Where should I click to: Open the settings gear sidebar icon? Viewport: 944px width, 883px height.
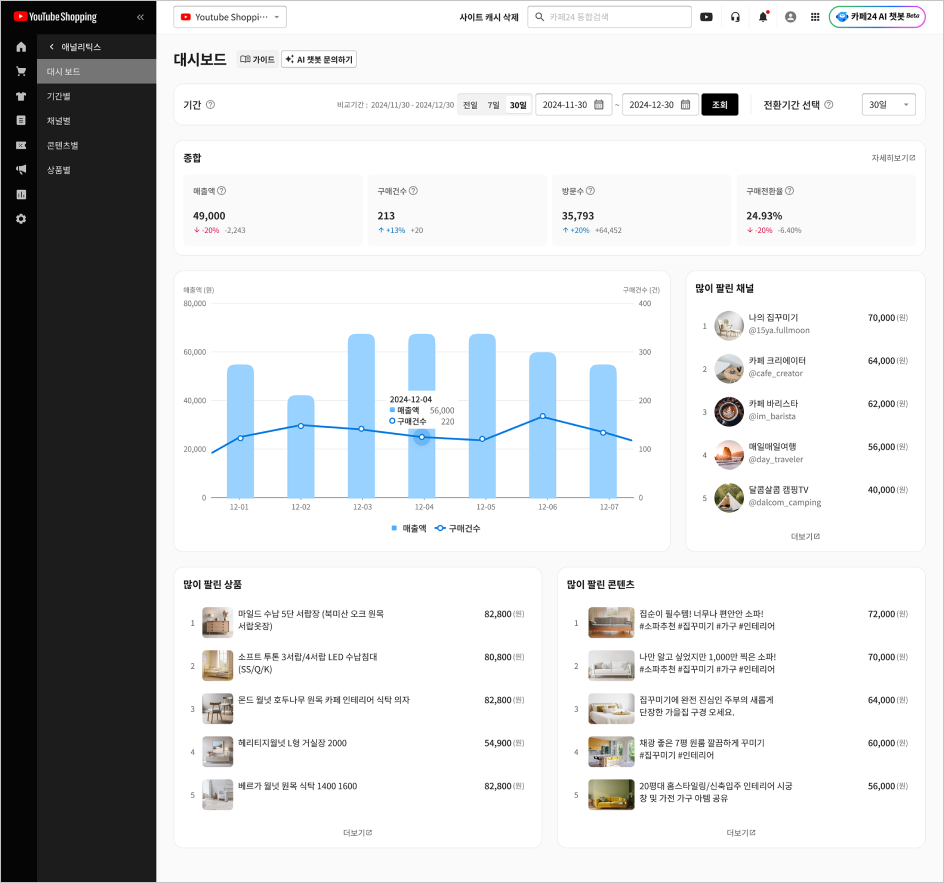point(21,219)
